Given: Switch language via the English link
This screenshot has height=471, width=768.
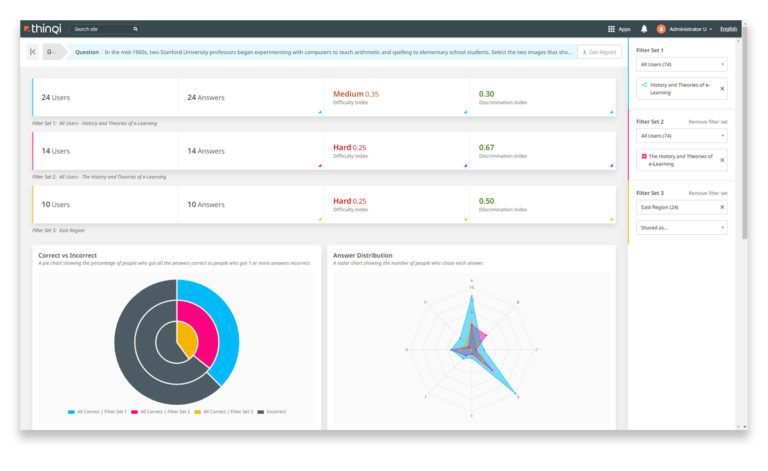Looking at the screenshot, I should point(728,29).
